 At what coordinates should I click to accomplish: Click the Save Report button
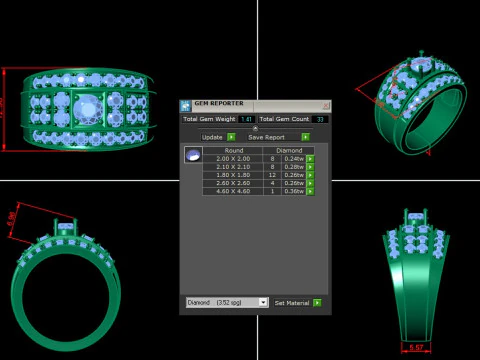pyautogui.click(x=279, y=137)
